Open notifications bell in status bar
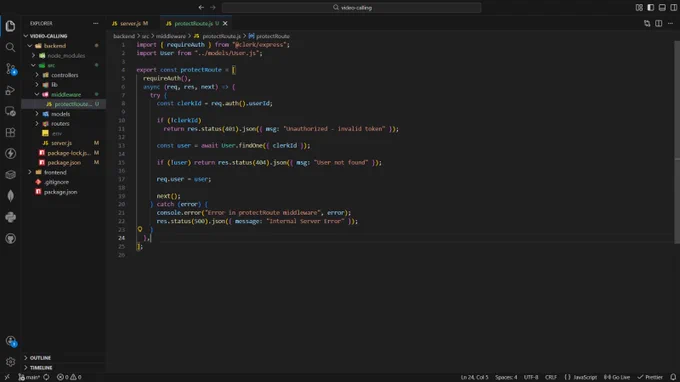This screenshot has height=382, width=680. pyautogui.click(x=673, y=377)
